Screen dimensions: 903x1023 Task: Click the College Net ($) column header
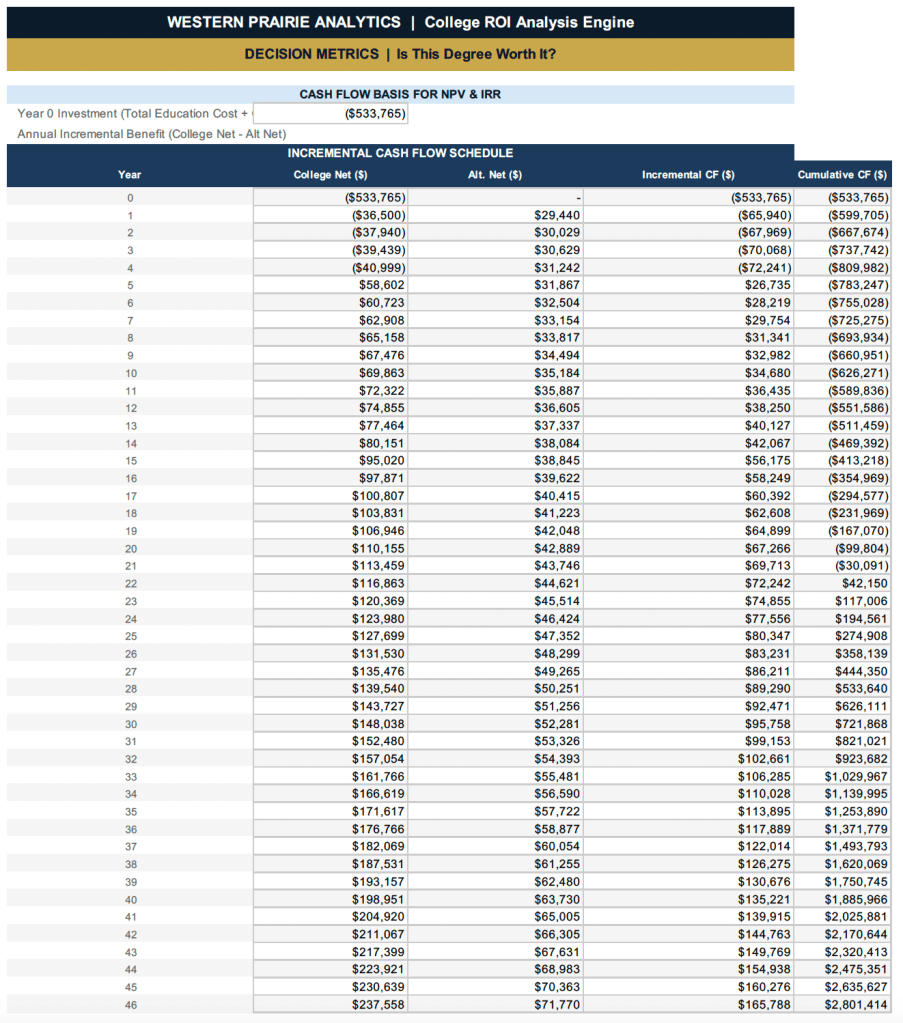pyautogui.click(x=330, y=175)
